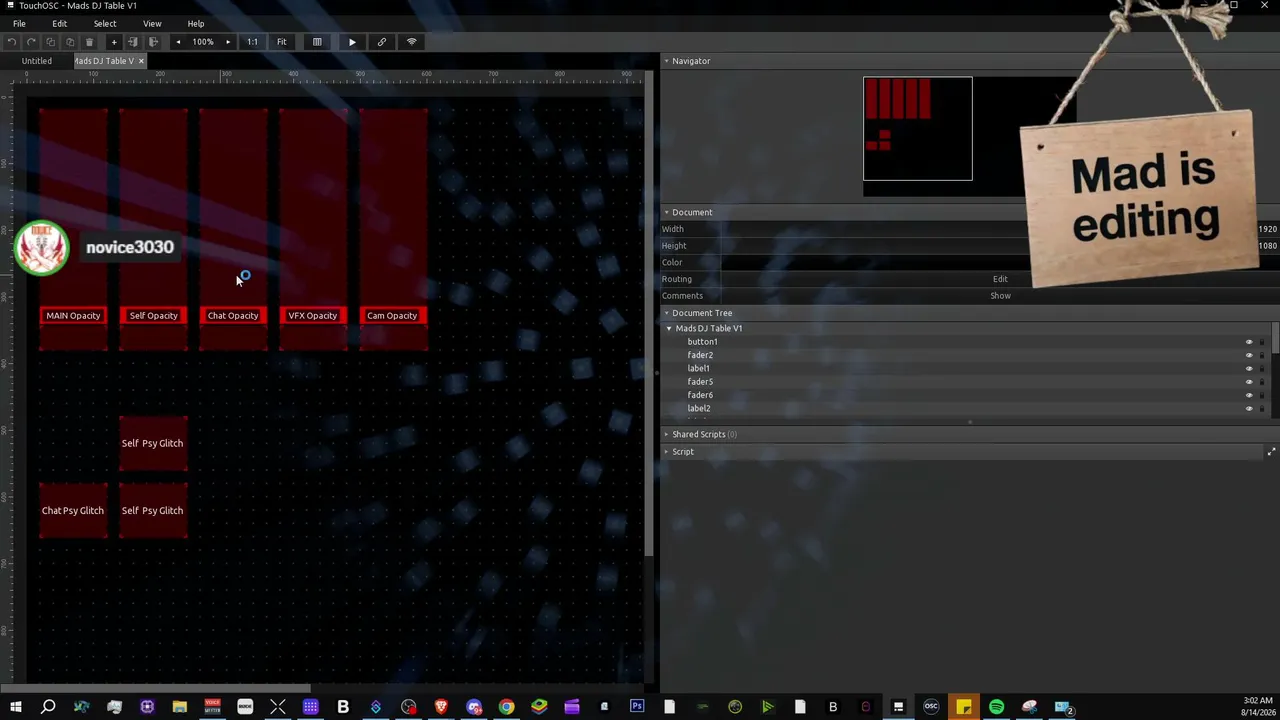Image resolution: width=1280 pixels, height=720 pixels.
Task: Select button1 in the Document Tree
Action: pos(702,342)
